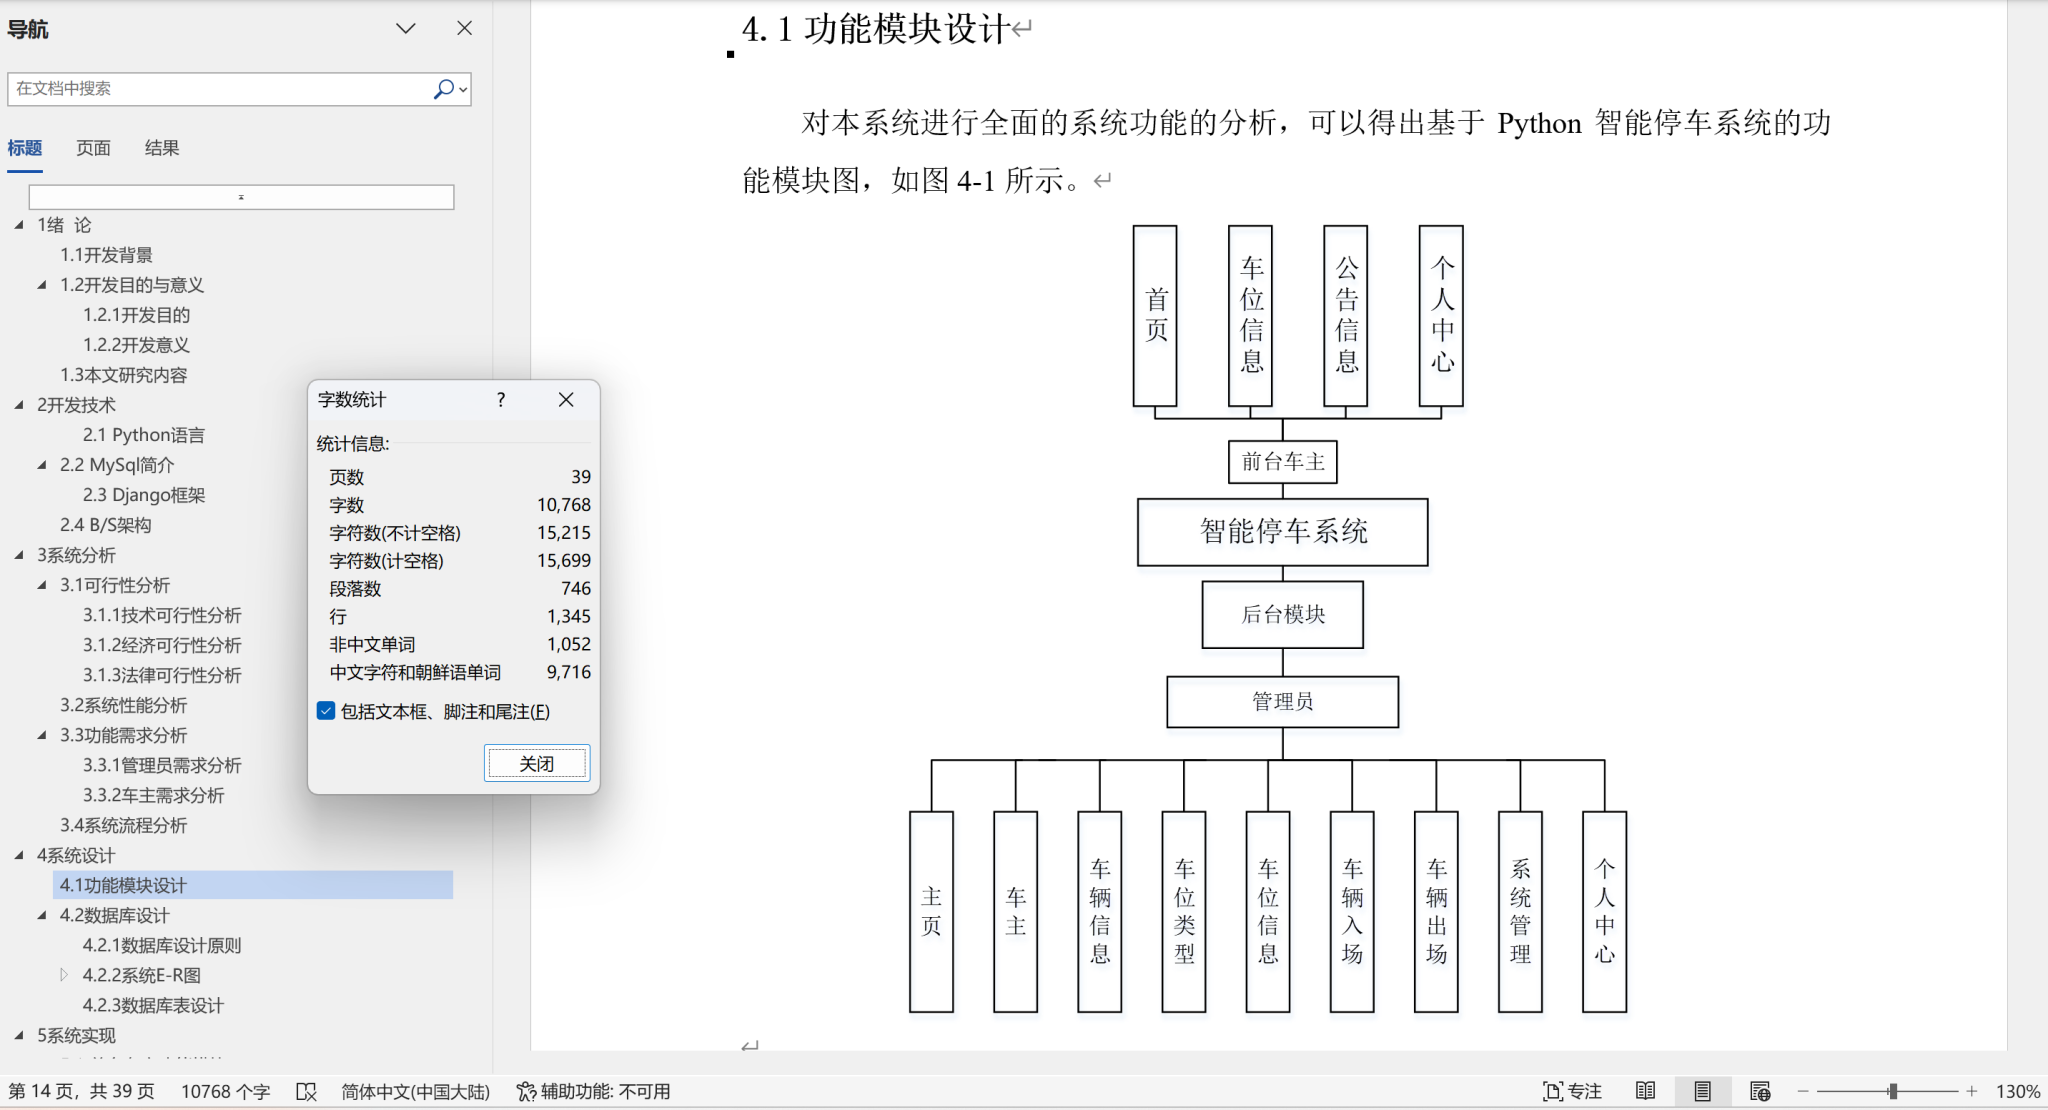Select Web Layout view icon

[x=1760, y=1091]
